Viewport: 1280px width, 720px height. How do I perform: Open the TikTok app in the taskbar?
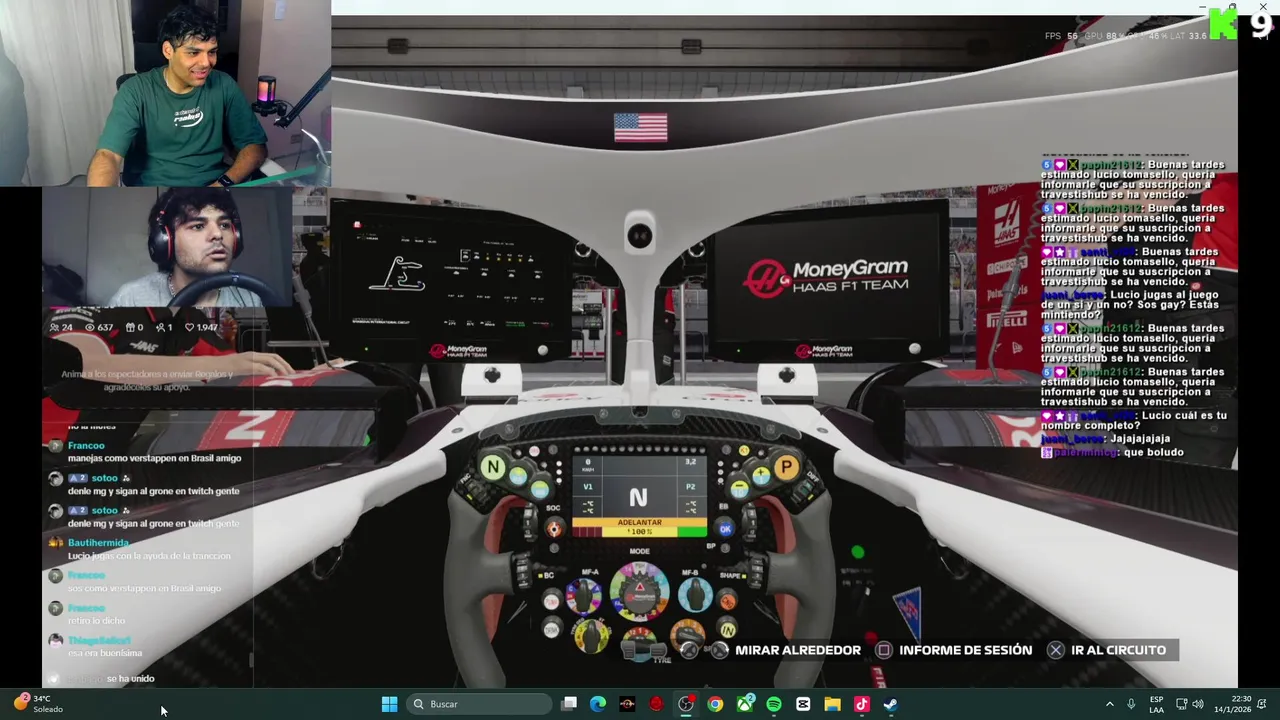(861, 704)
